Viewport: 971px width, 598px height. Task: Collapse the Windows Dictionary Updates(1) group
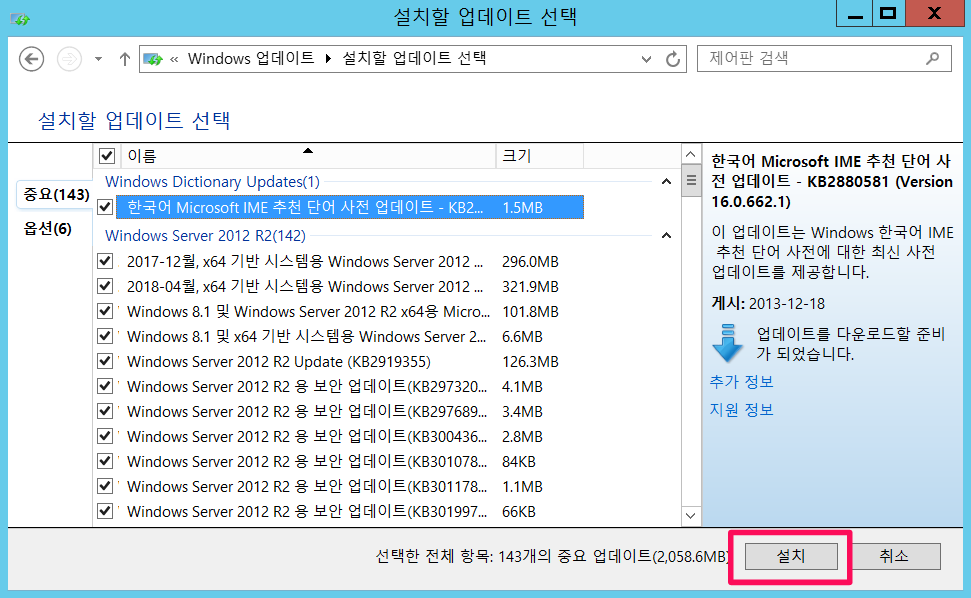coord(666,182)
